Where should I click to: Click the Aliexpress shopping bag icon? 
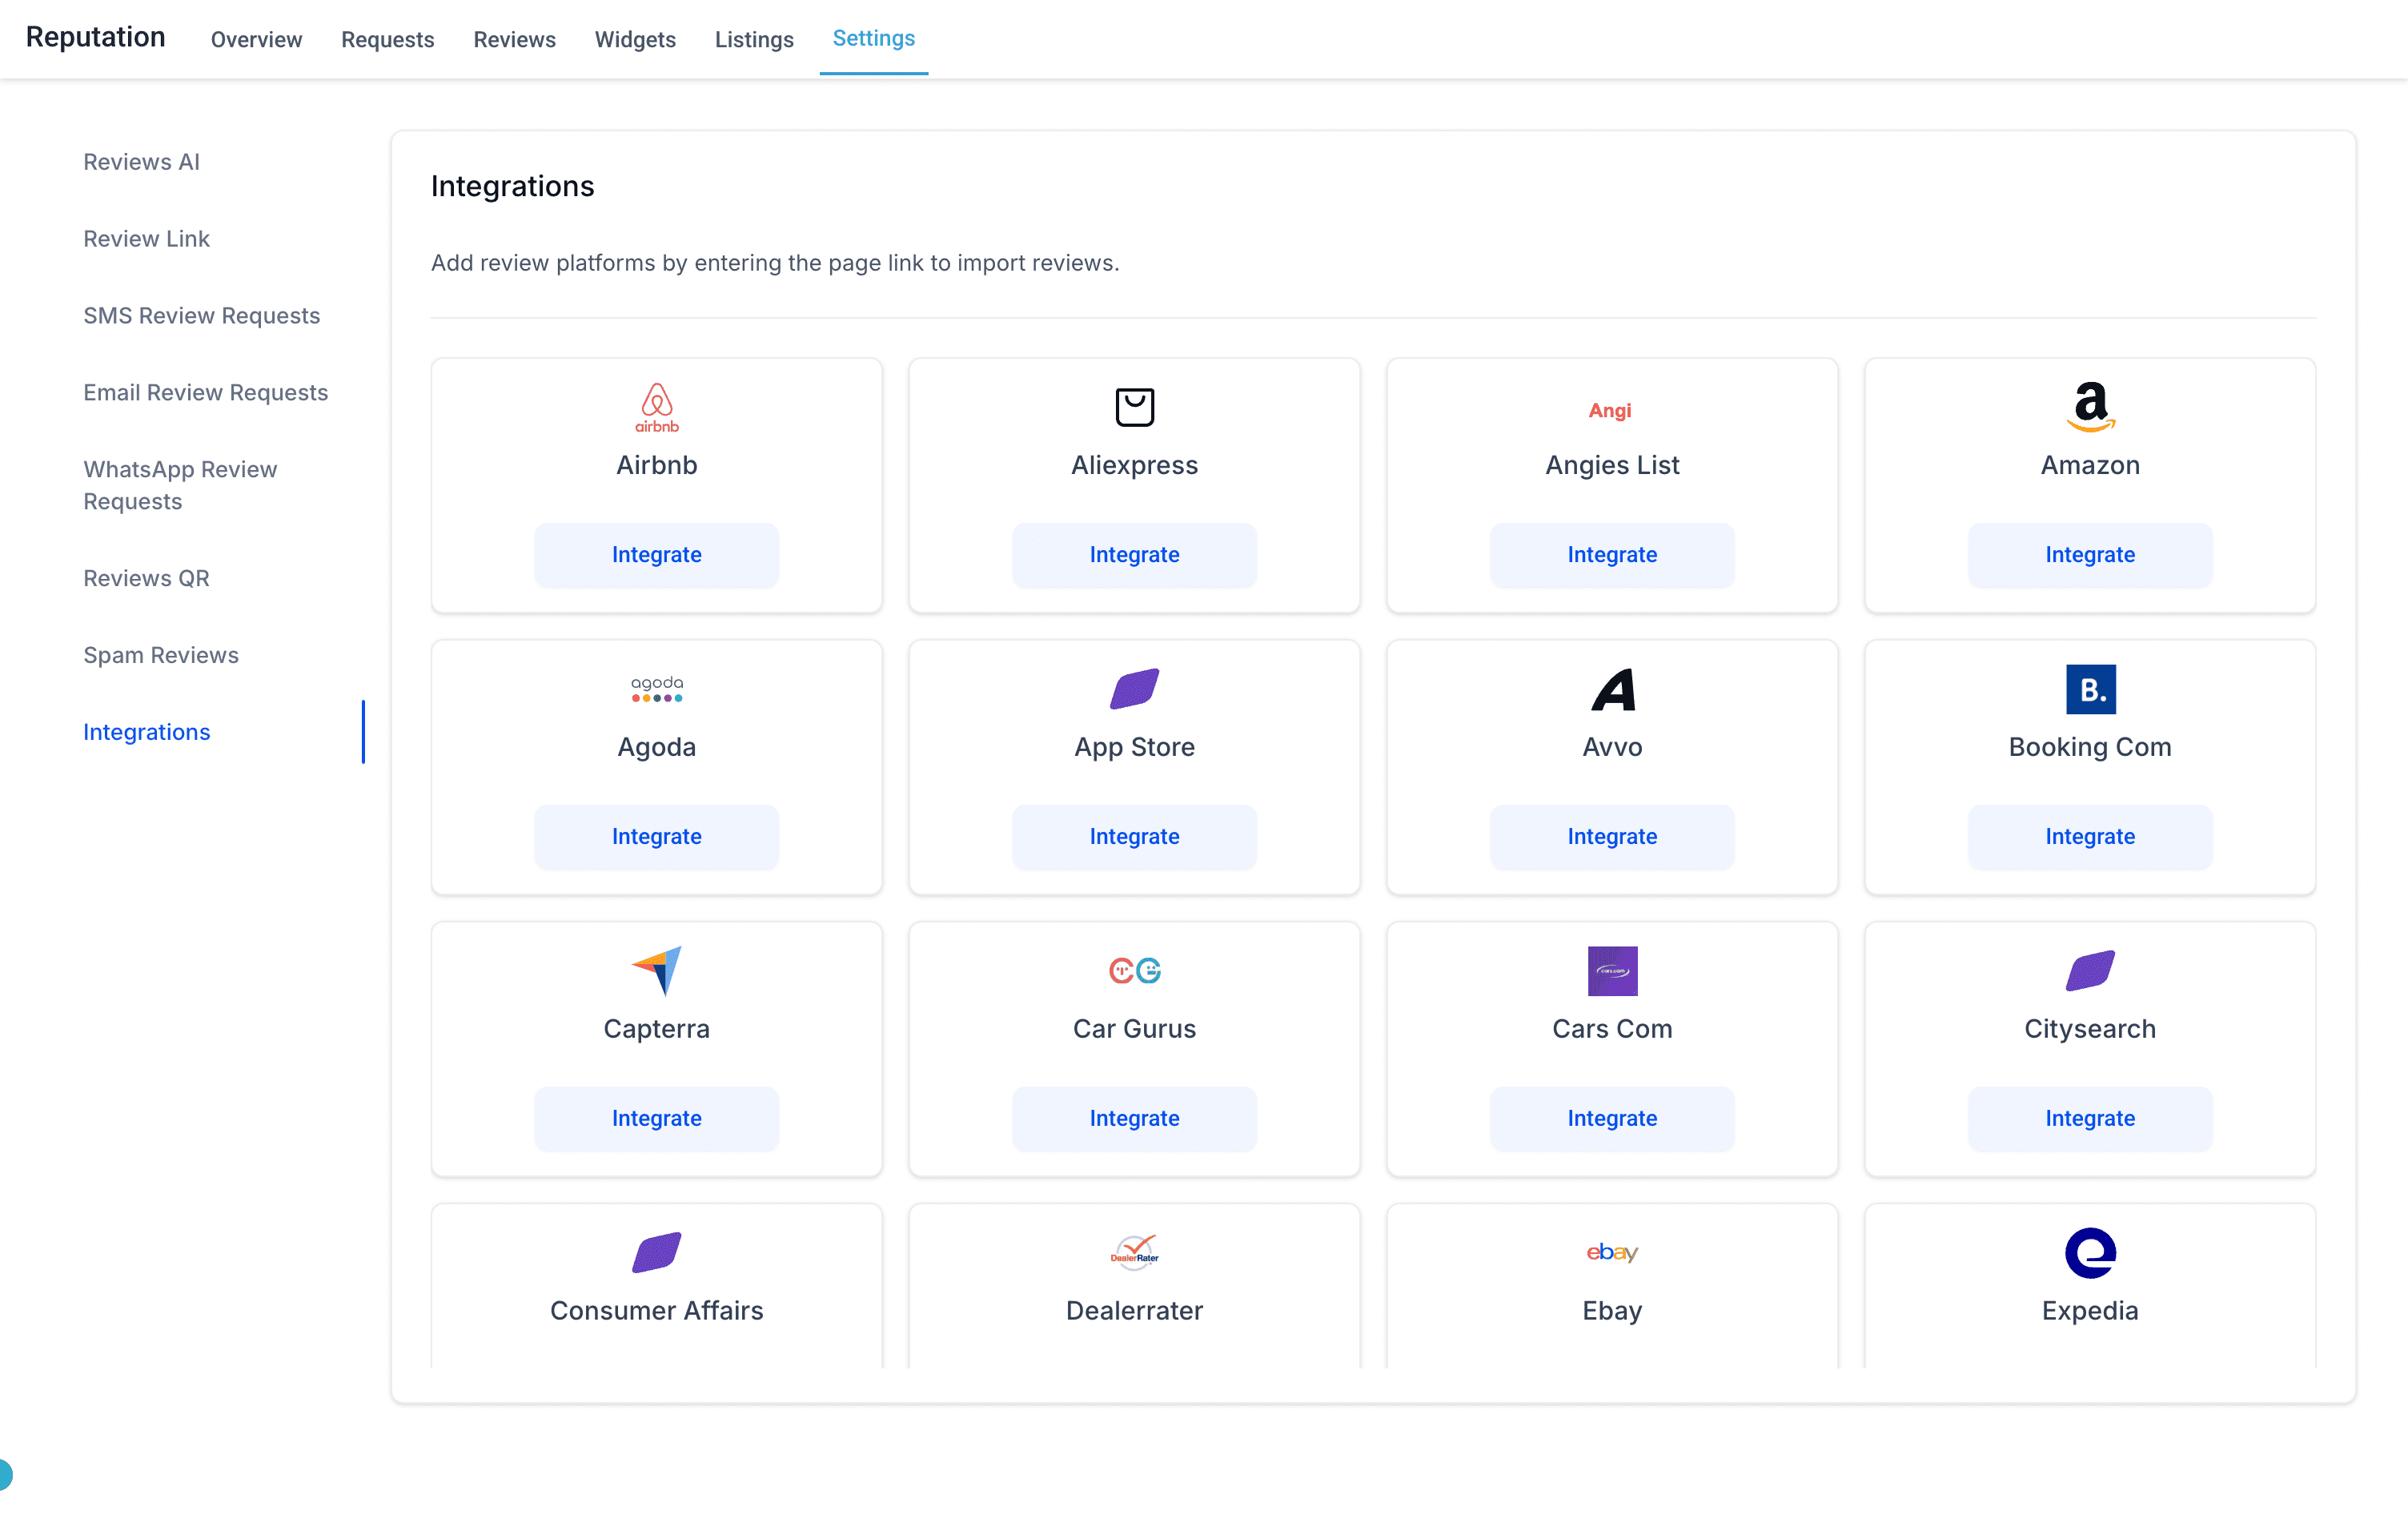(1134, 407)
